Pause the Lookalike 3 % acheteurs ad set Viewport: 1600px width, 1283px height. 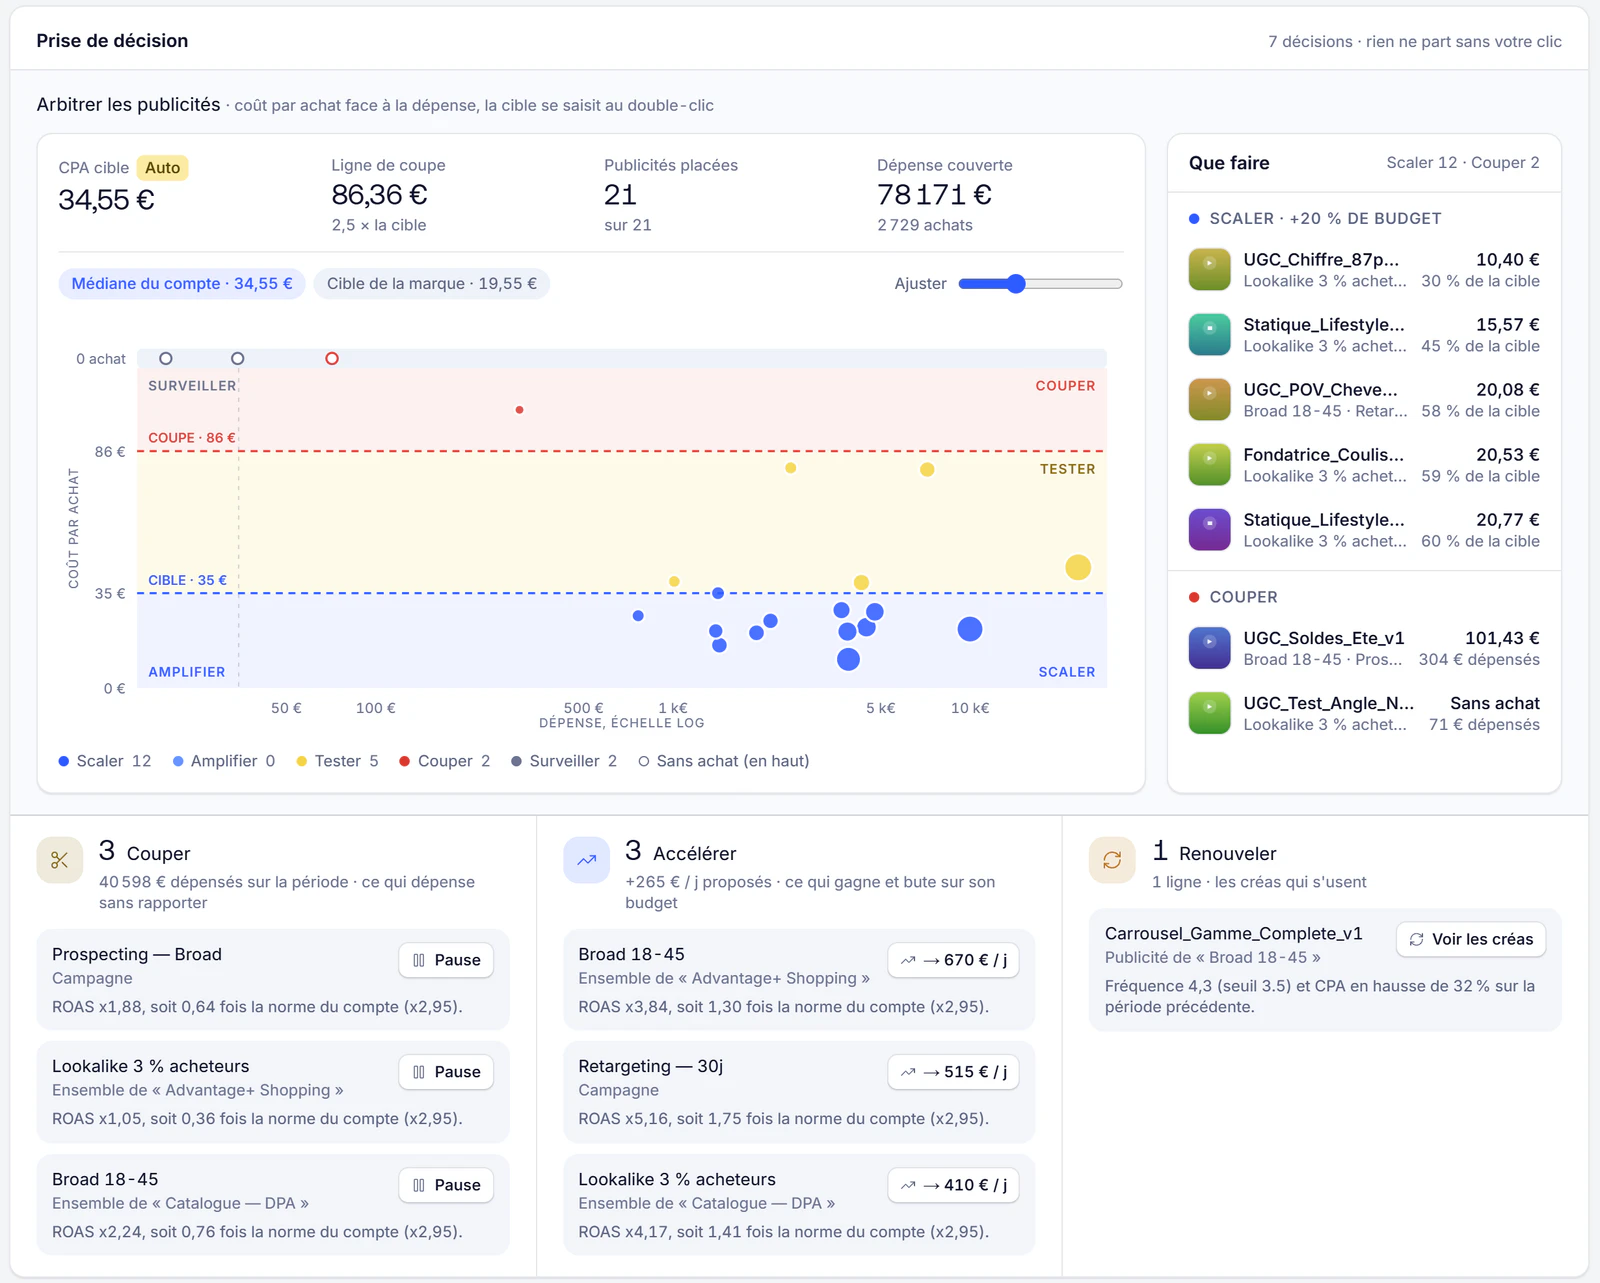[x=446, y=1072]
